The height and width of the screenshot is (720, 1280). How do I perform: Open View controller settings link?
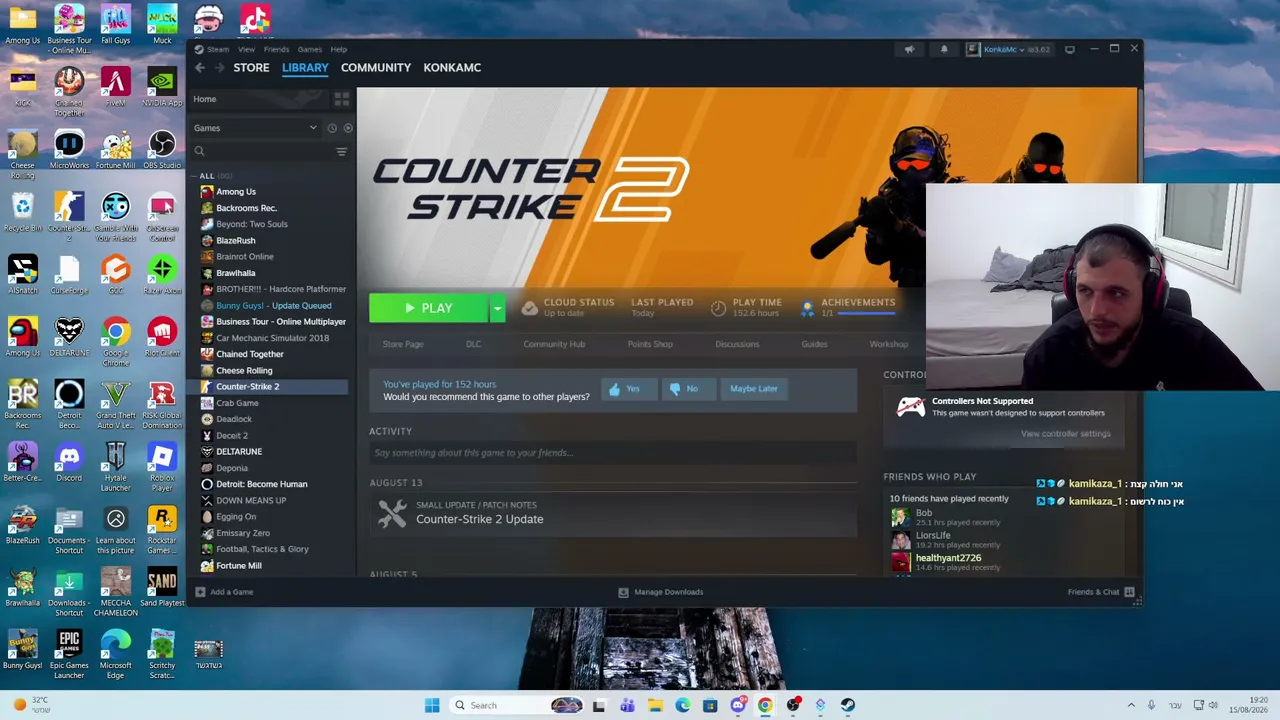(x=1066, y=434)
